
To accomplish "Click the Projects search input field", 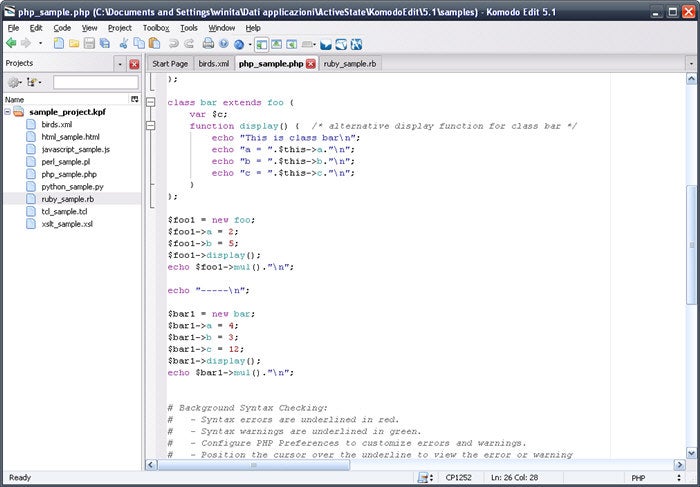I will 95,82.
